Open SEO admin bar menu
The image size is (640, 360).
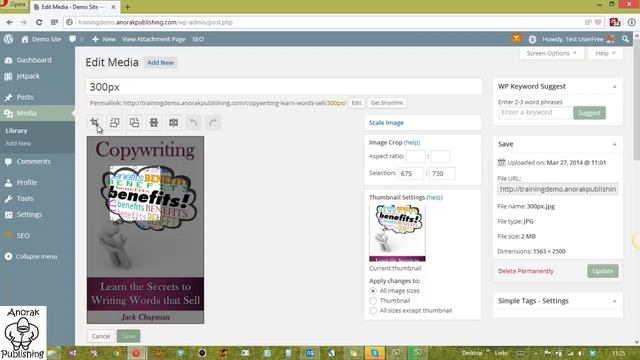[x=198, y=39]
